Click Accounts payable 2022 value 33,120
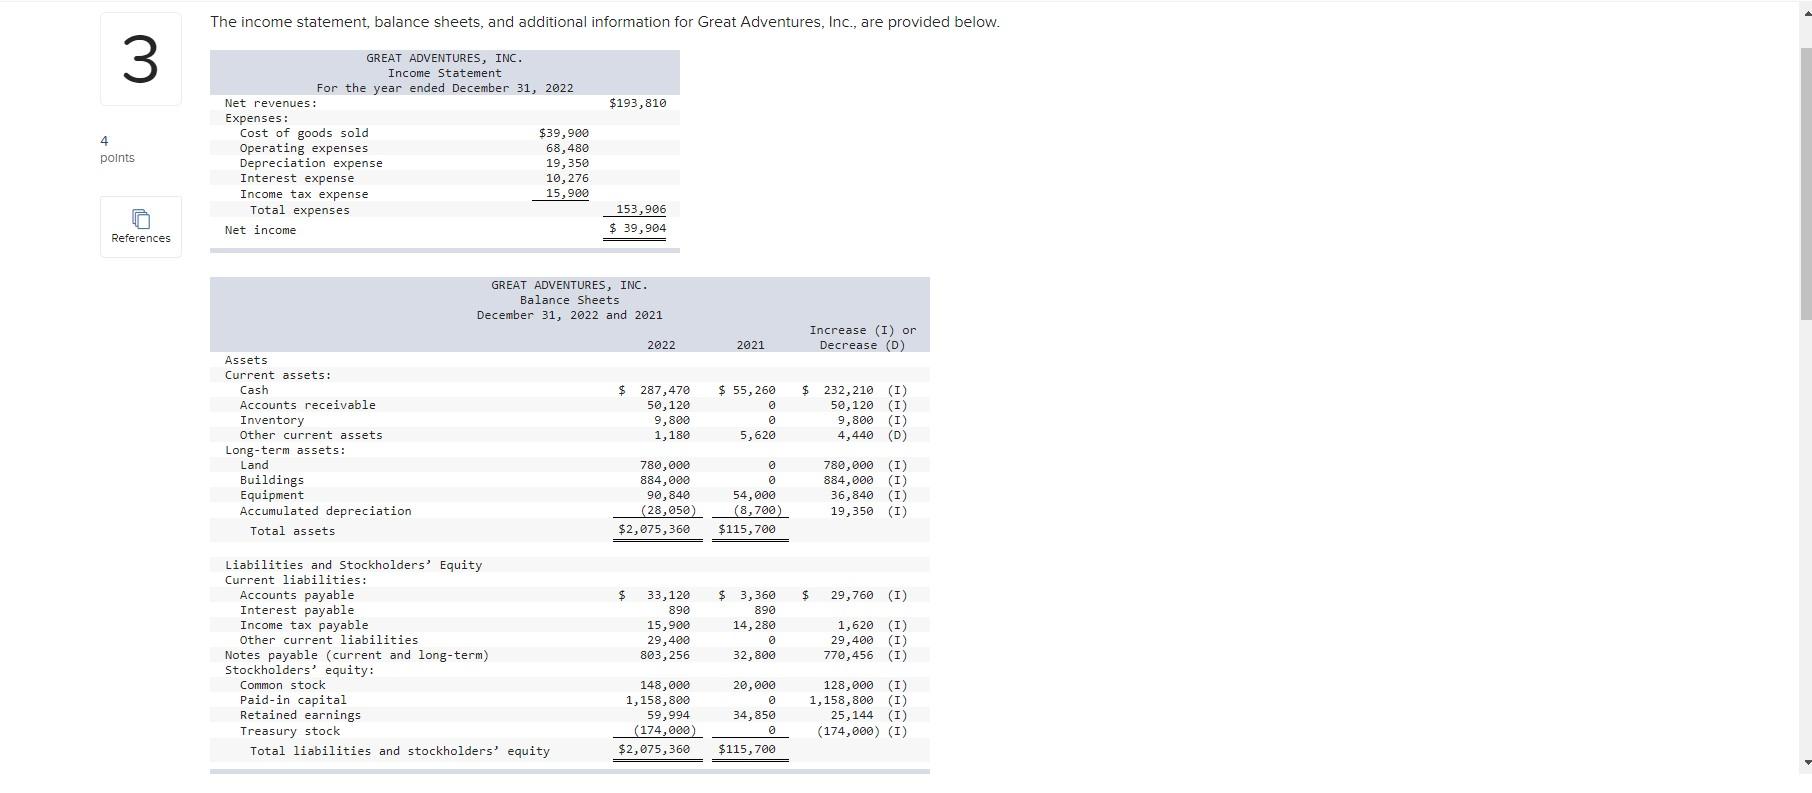This screenshot has width=1812, height=793. [668, 595]
